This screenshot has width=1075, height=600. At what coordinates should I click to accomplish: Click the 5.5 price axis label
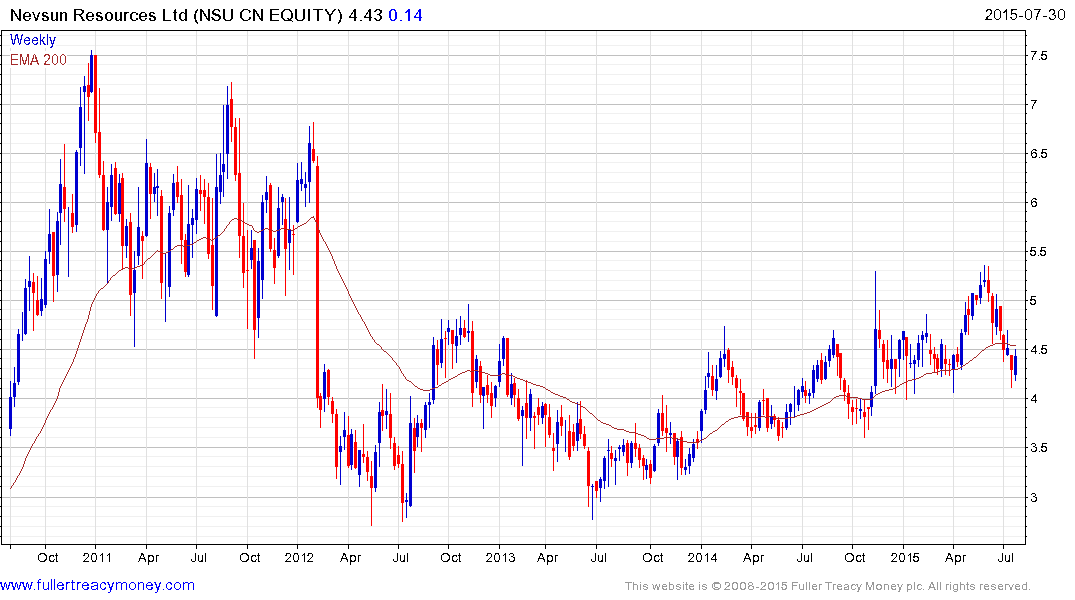coord(1039,252)
